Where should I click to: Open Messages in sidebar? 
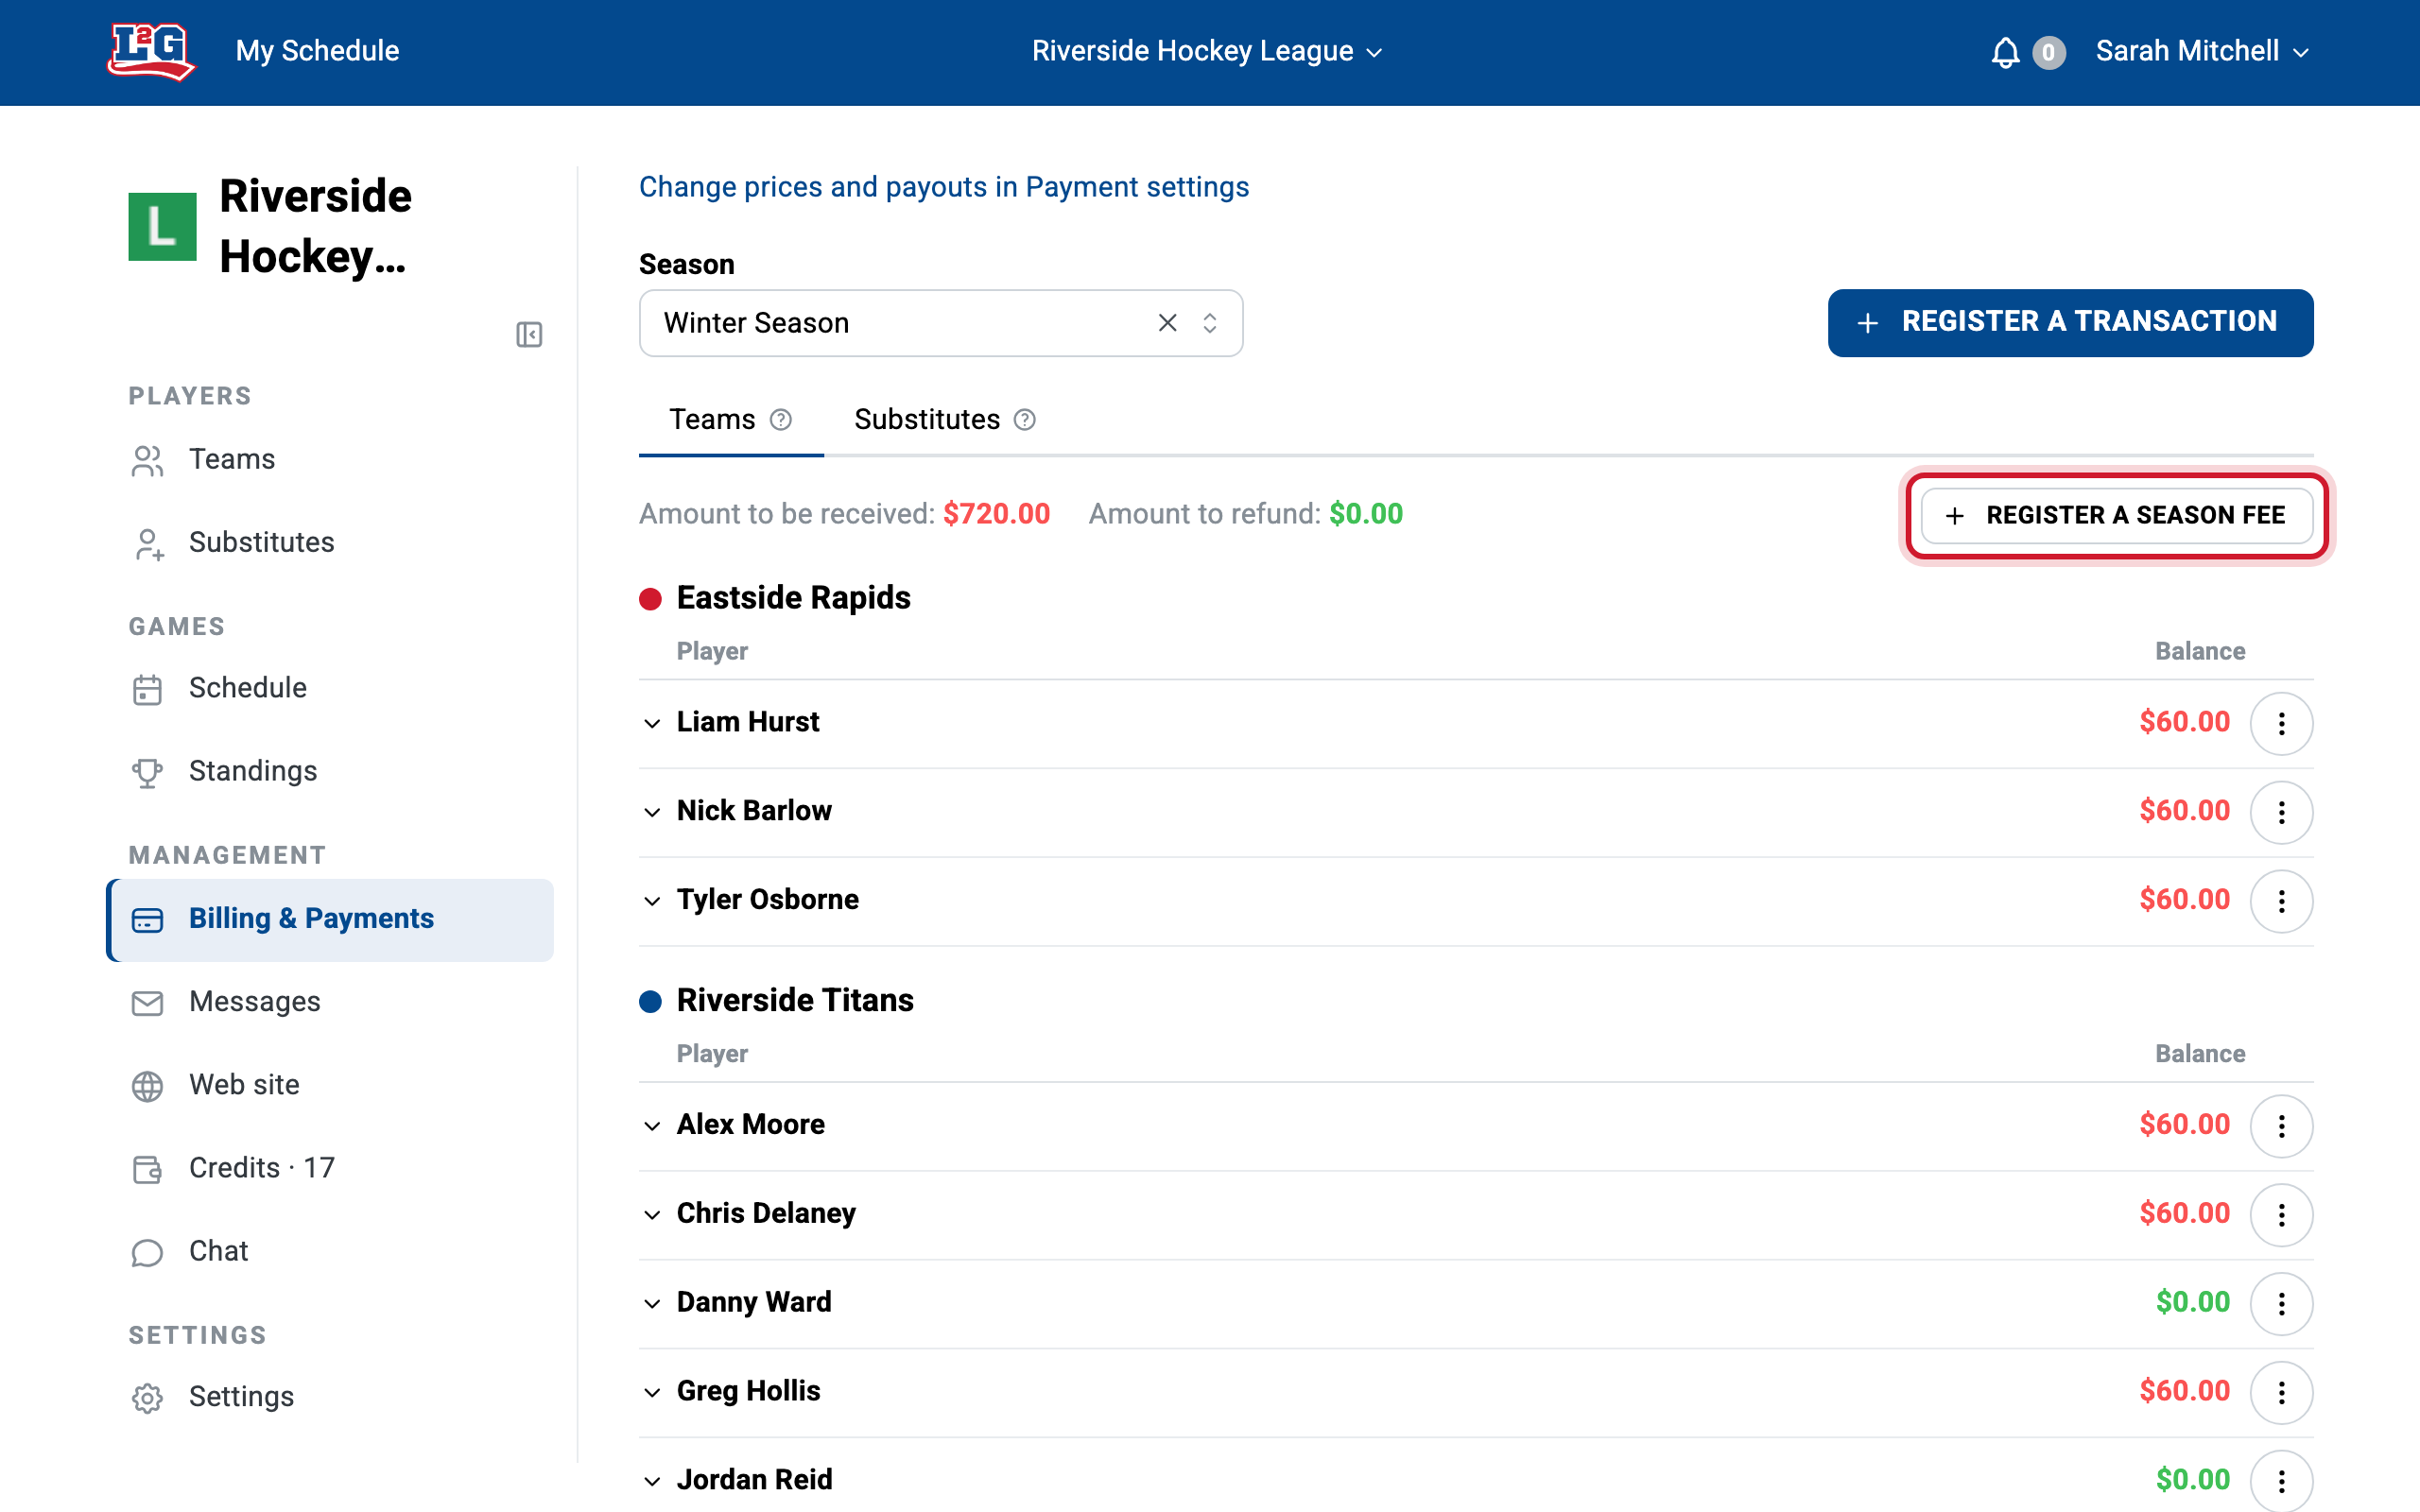[331, 1002]
